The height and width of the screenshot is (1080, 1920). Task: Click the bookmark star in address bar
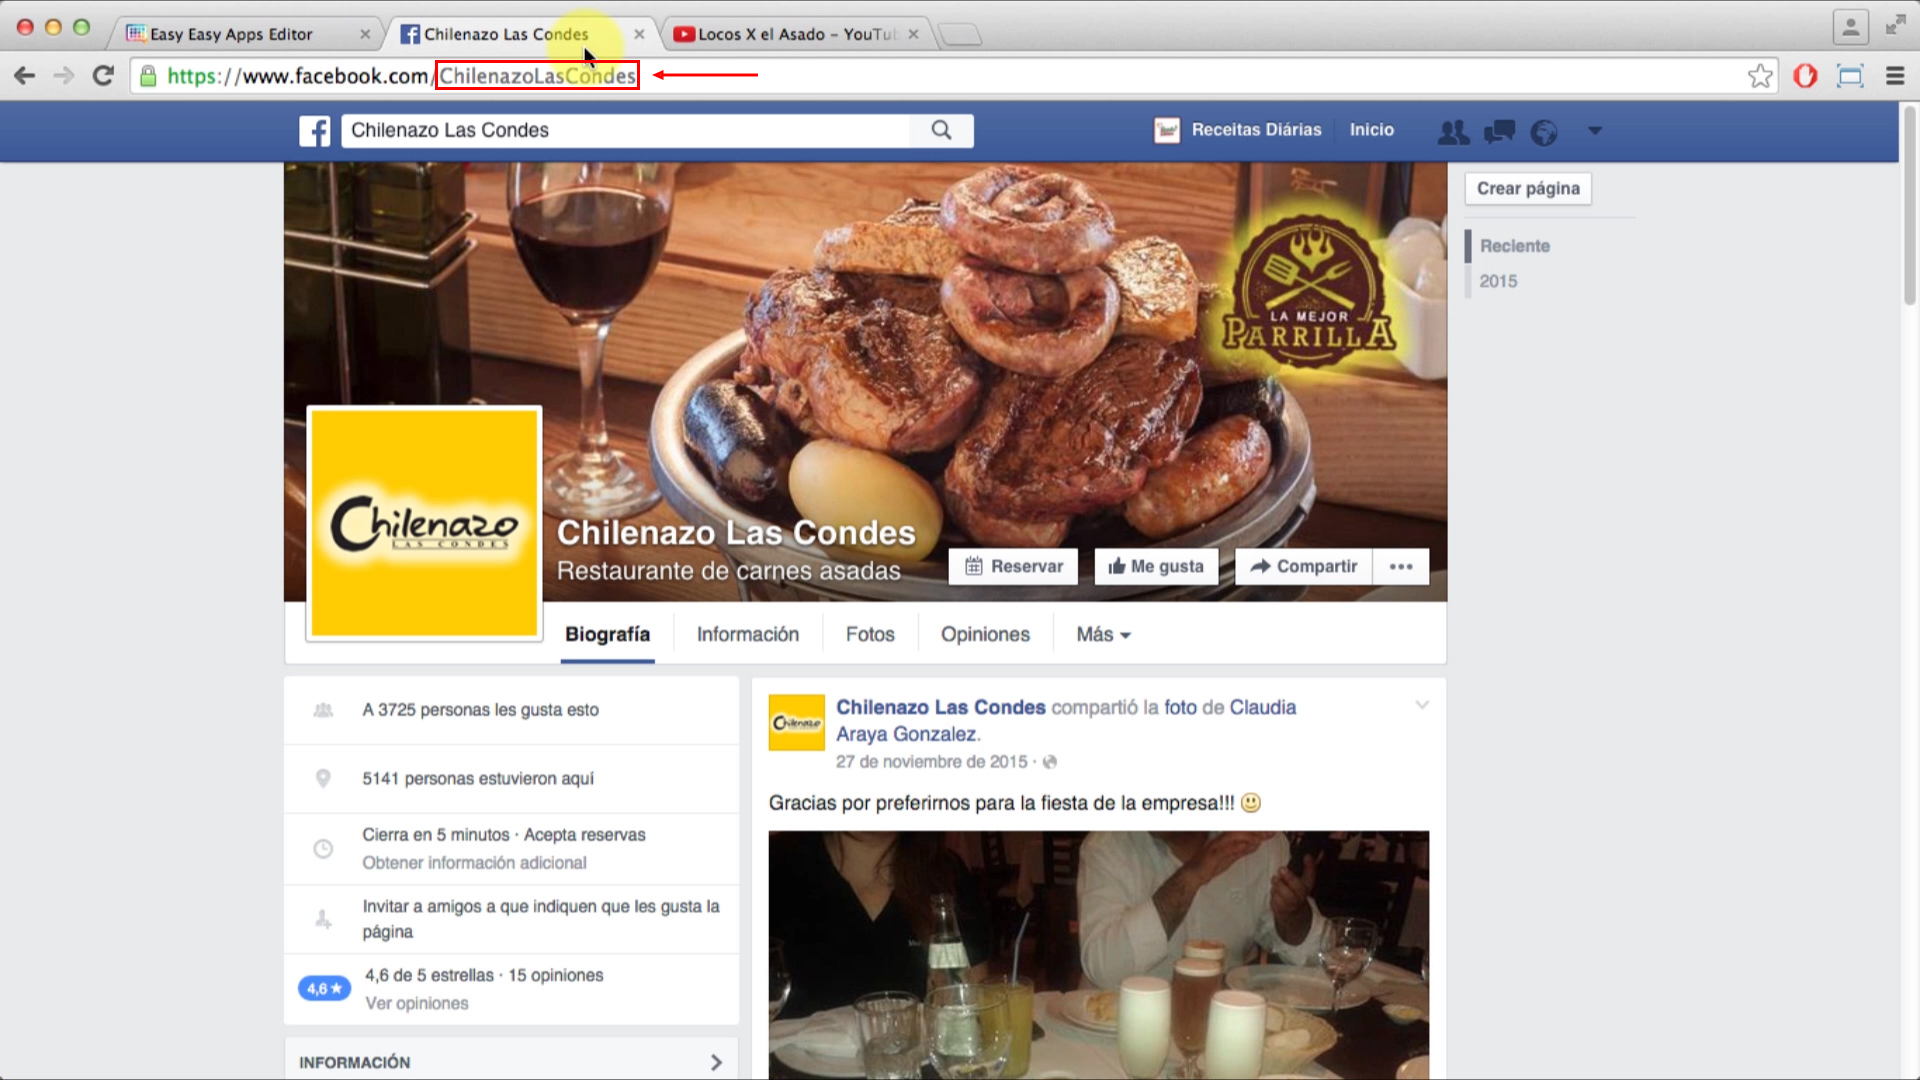coord(1760,75)
